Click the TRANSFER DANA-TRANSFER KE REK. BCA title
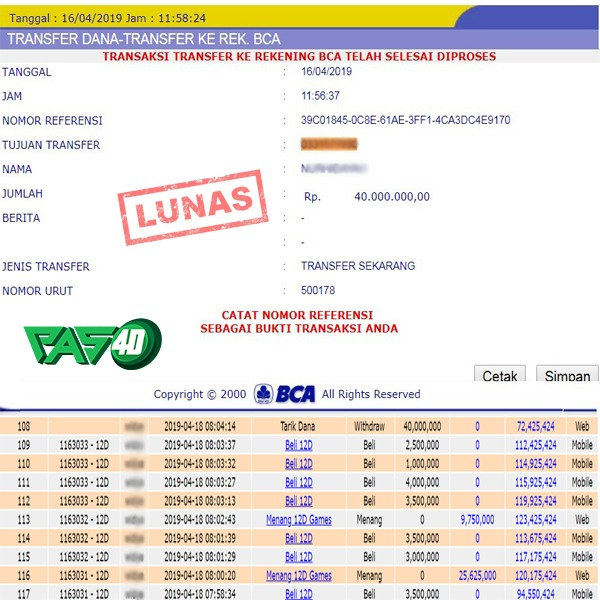The width and height of the screenshot is (600, 600). click(x=144, y=39)
